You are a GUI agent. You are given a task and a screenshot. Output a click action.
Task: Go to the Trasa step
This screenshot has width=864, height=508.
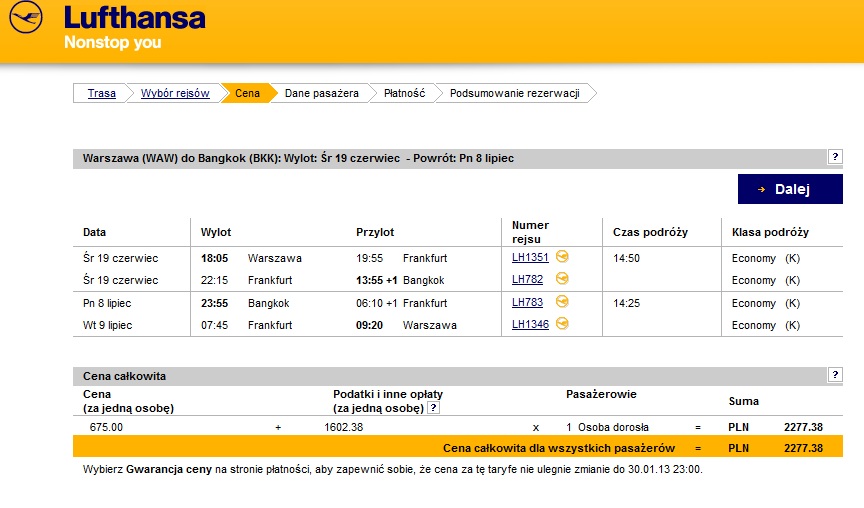click(101, 93)
